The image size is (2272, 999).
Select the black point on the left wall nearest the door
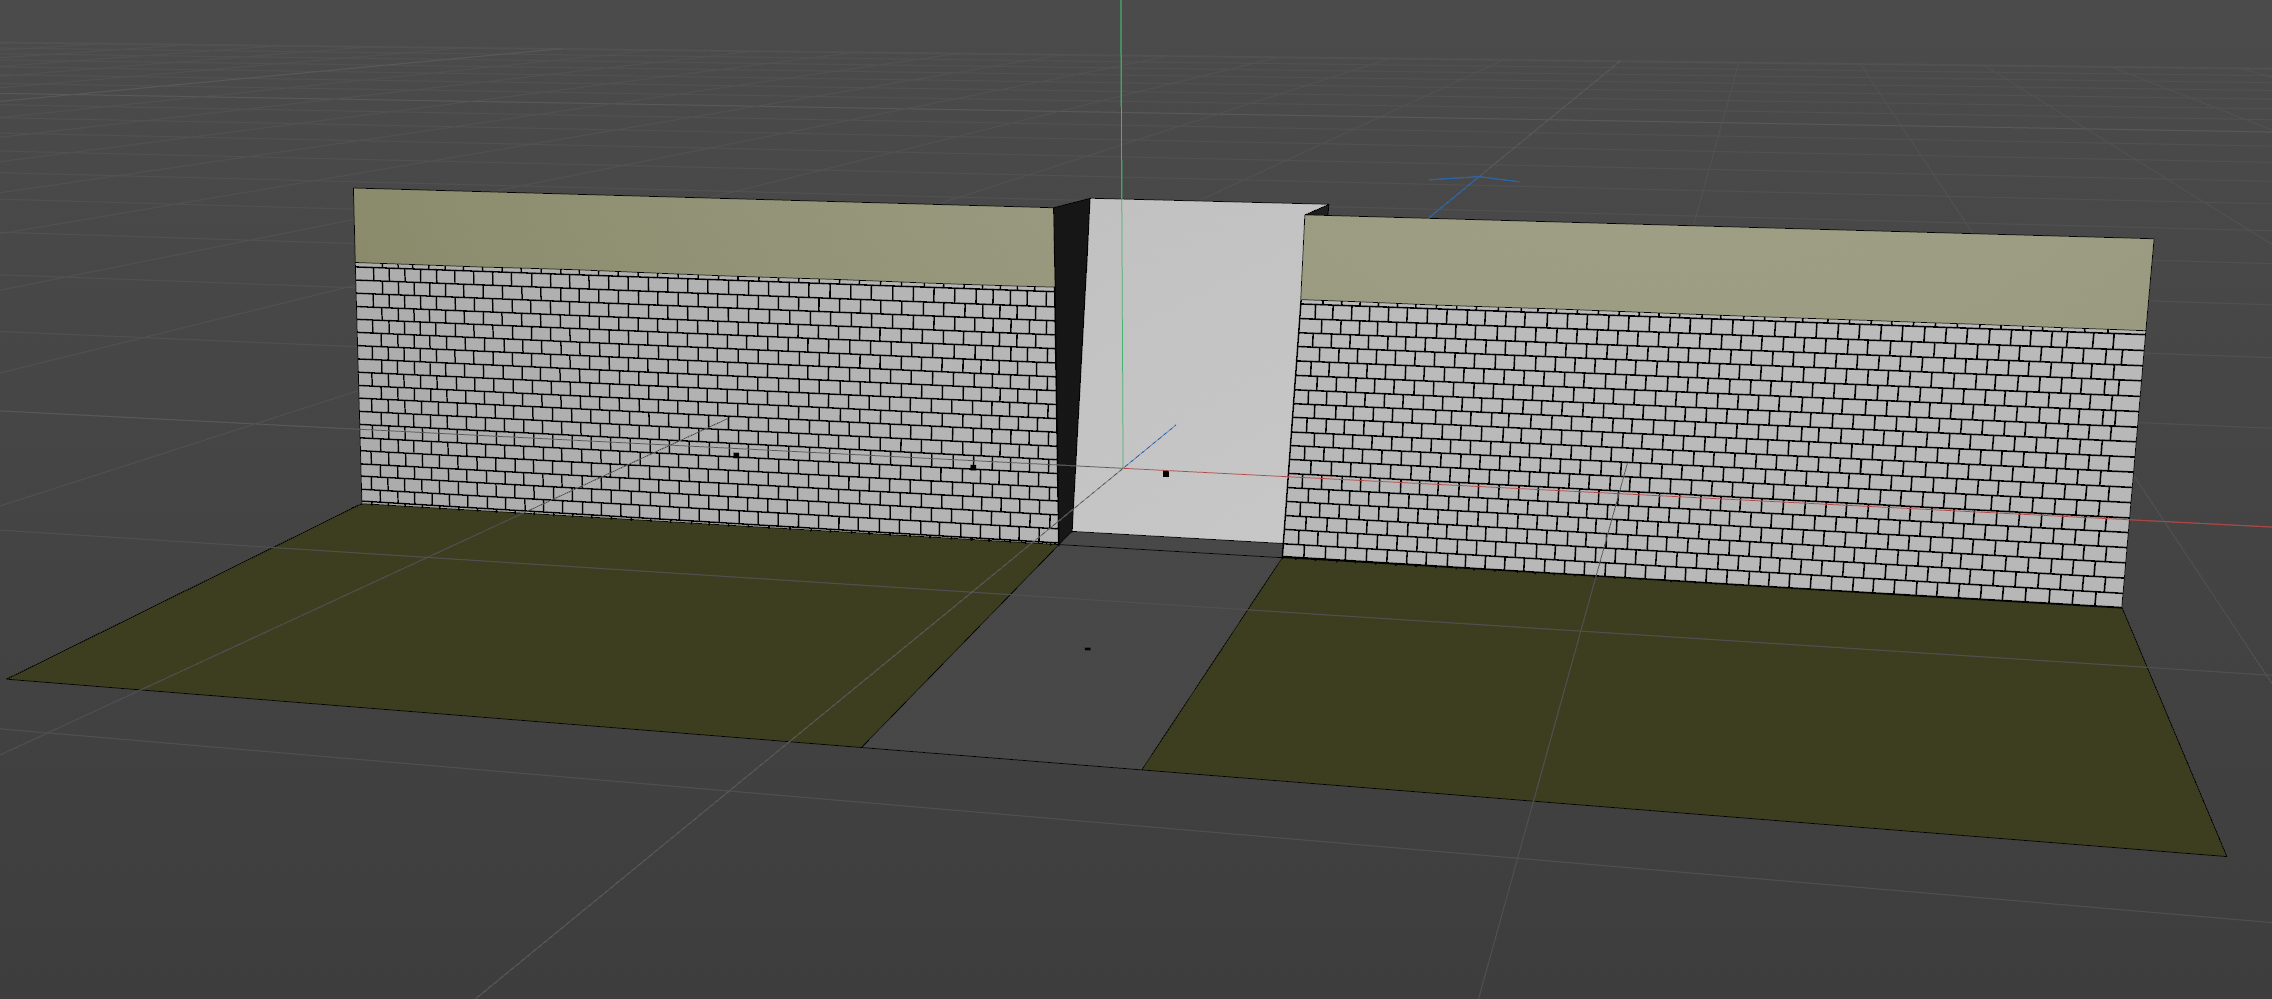[973, 466]
